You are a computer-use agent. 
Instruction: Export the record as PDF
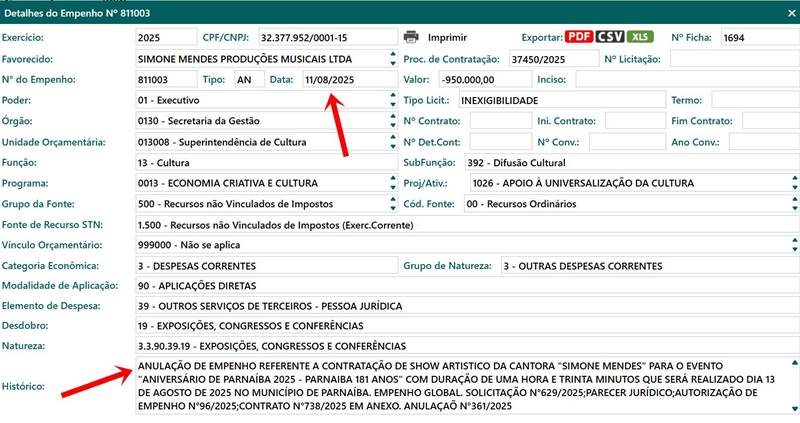[579, 37]
